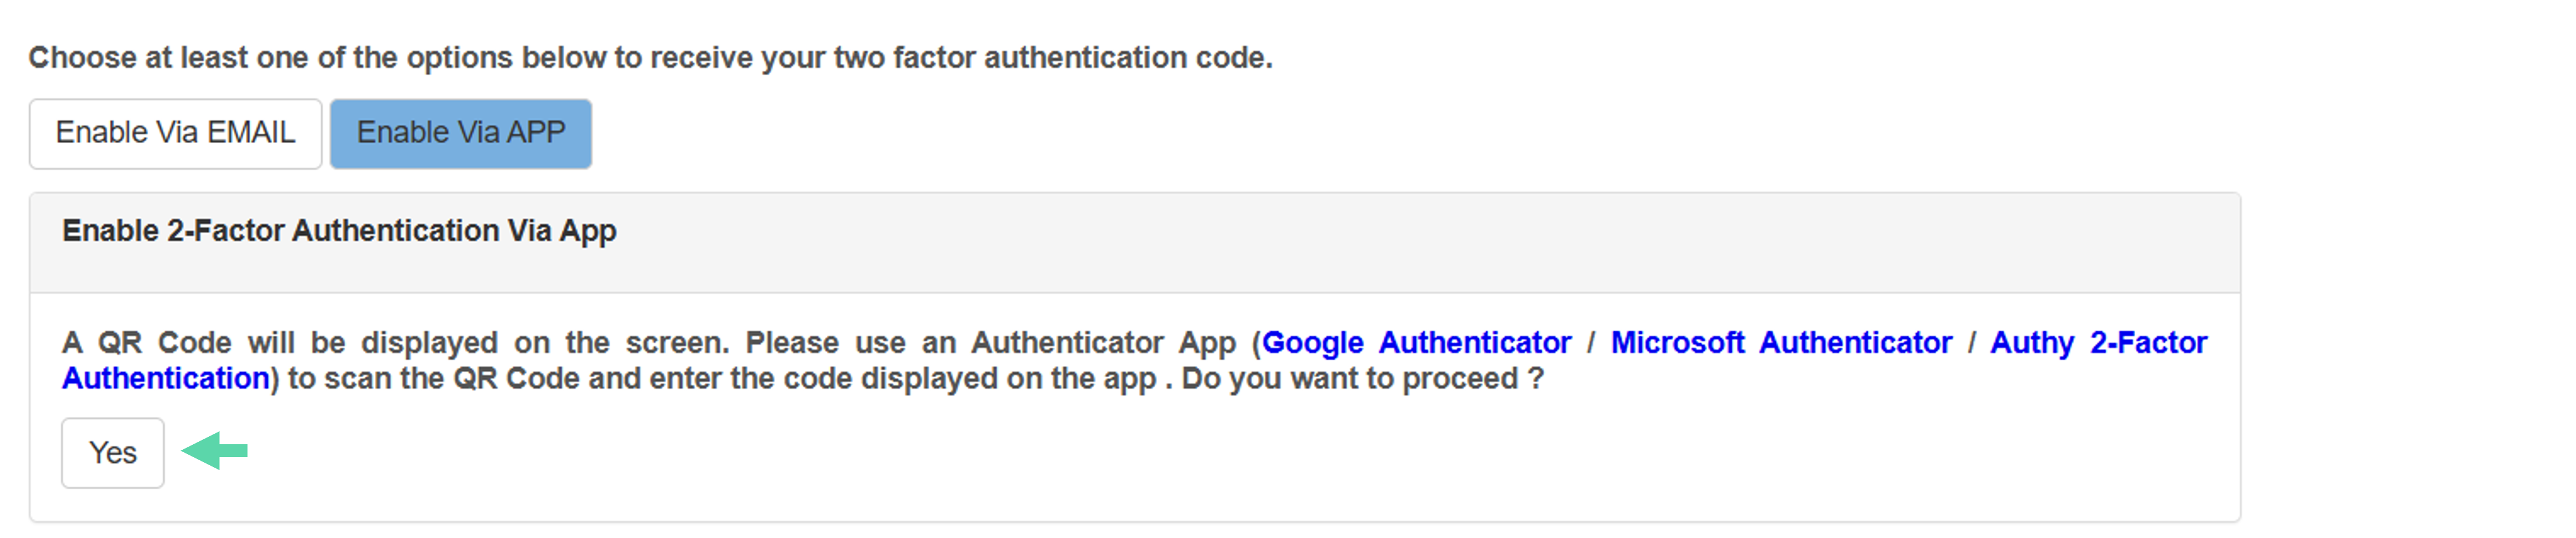Click the slash between Microsoft and Authy links
Image resolution: width=2576 pixels, height=538 pixels.
(1971, 343)
